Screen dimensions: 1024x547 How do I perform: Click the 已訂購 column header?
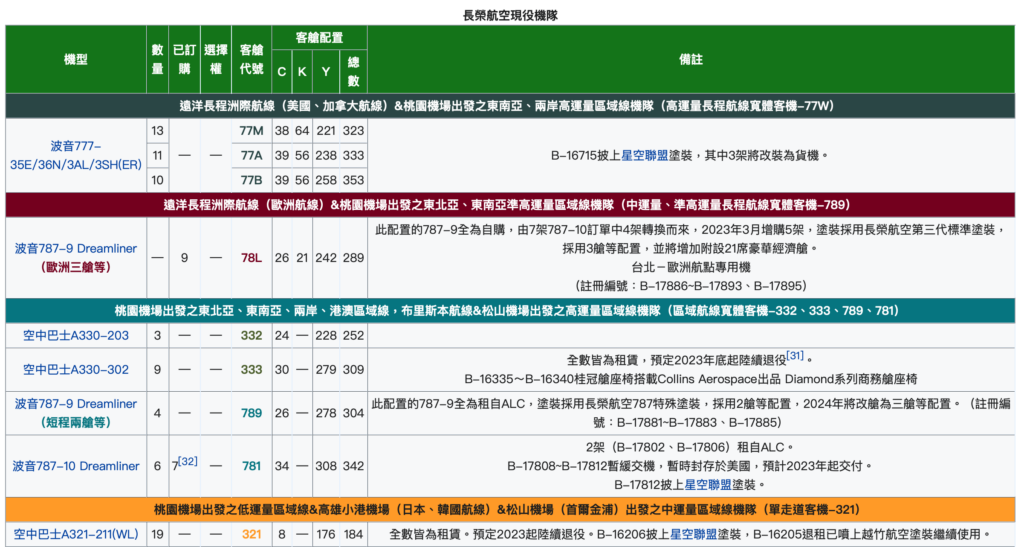tap(184, 59)
